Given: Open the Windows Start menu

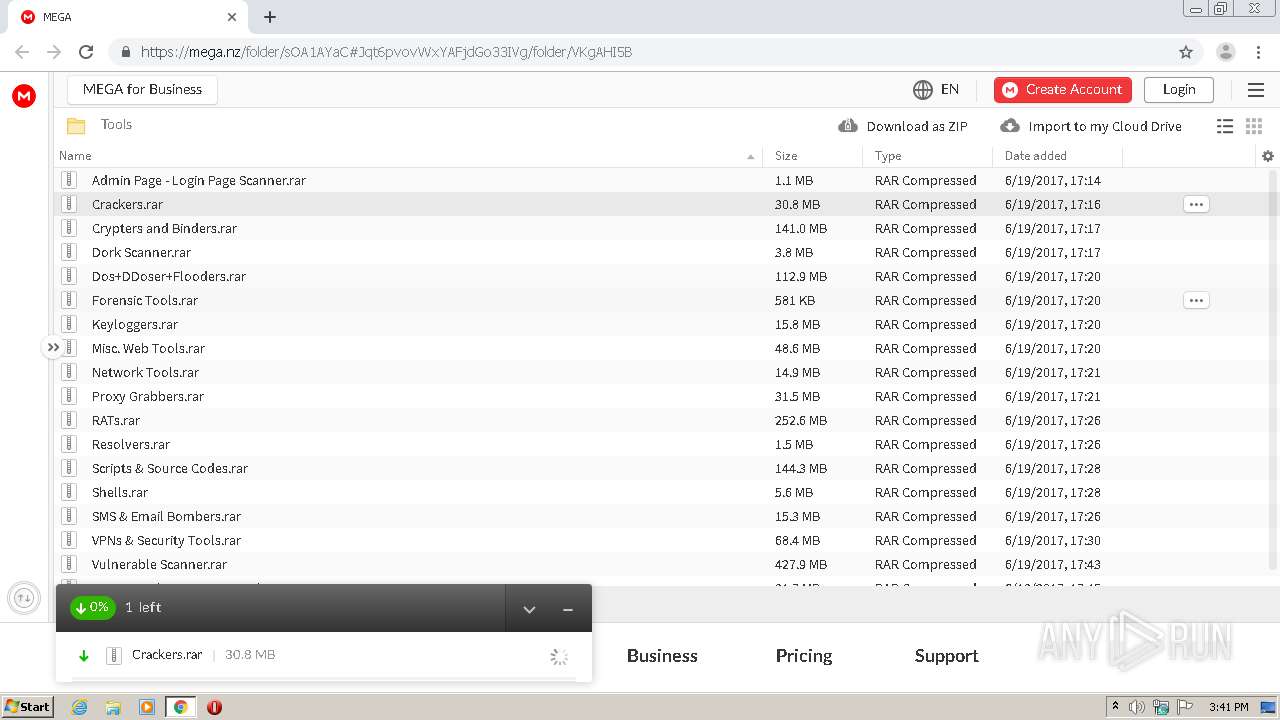Looking at the screenshot, I should coord(28,706).
